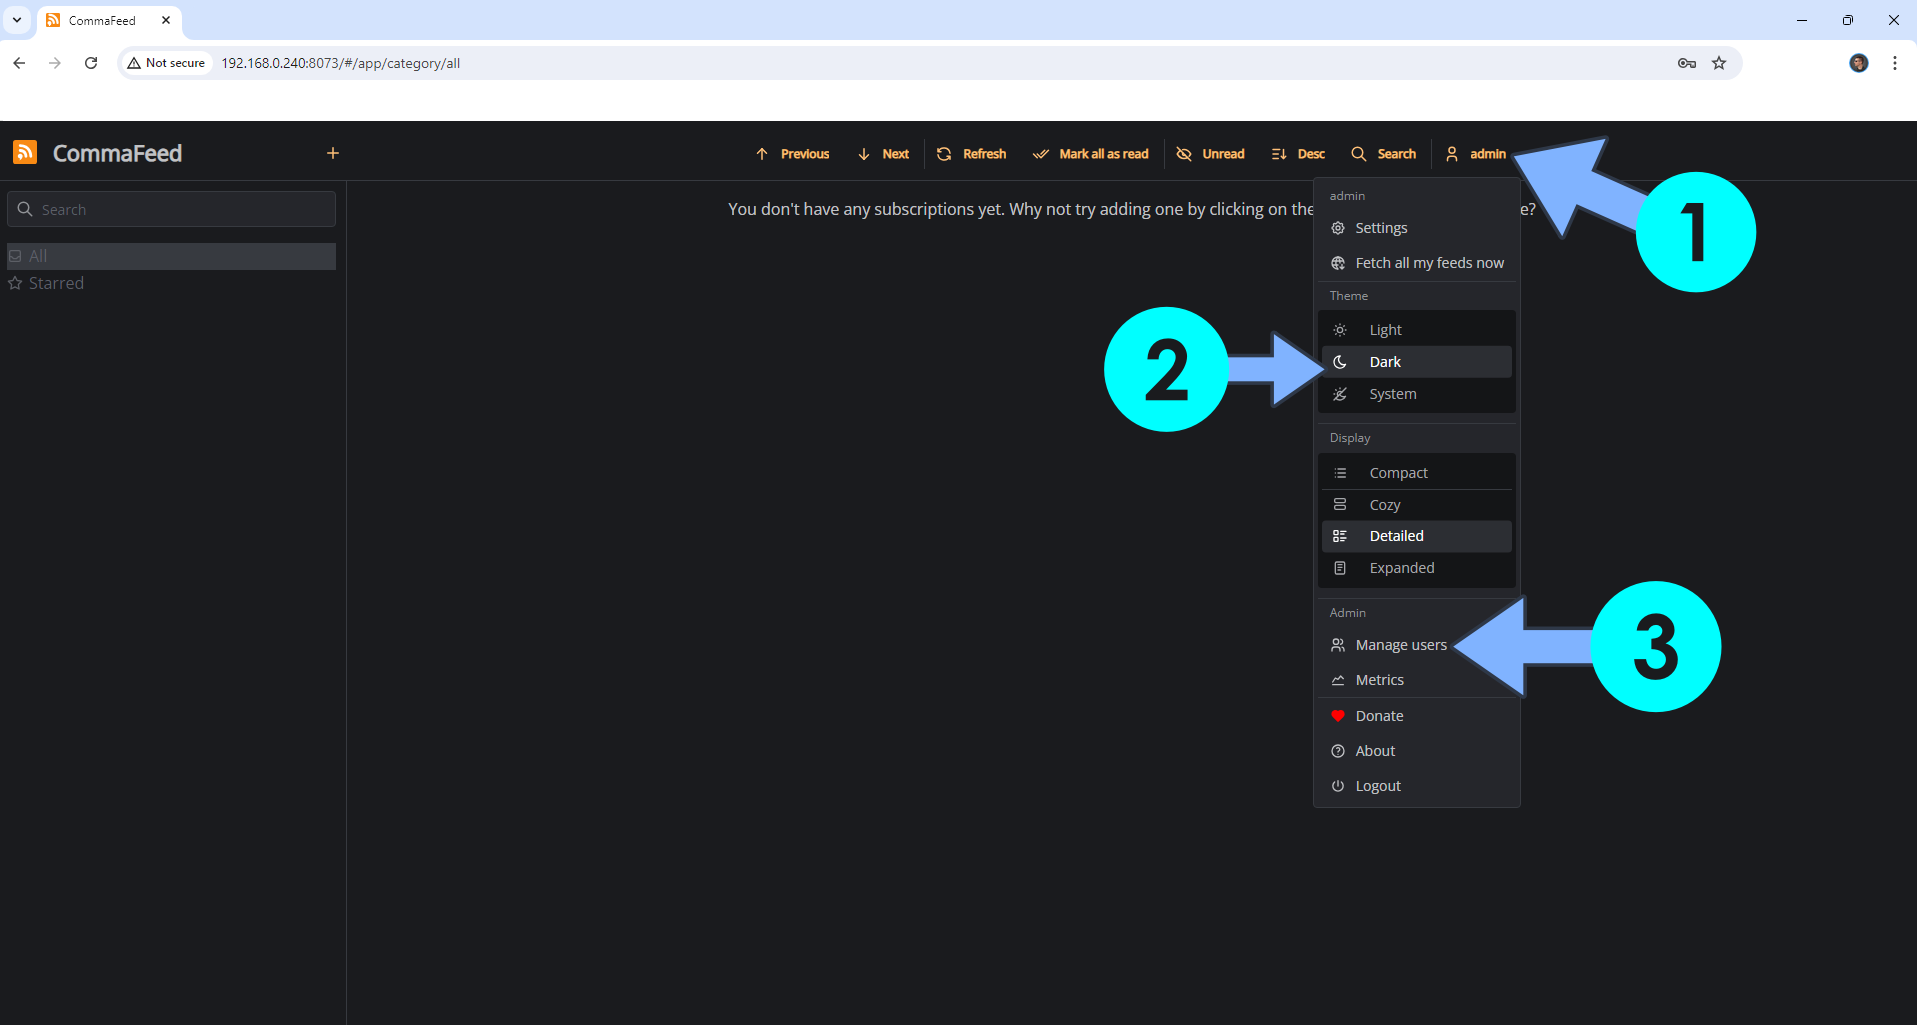Reload the page with browser refresh

(91, 63)
